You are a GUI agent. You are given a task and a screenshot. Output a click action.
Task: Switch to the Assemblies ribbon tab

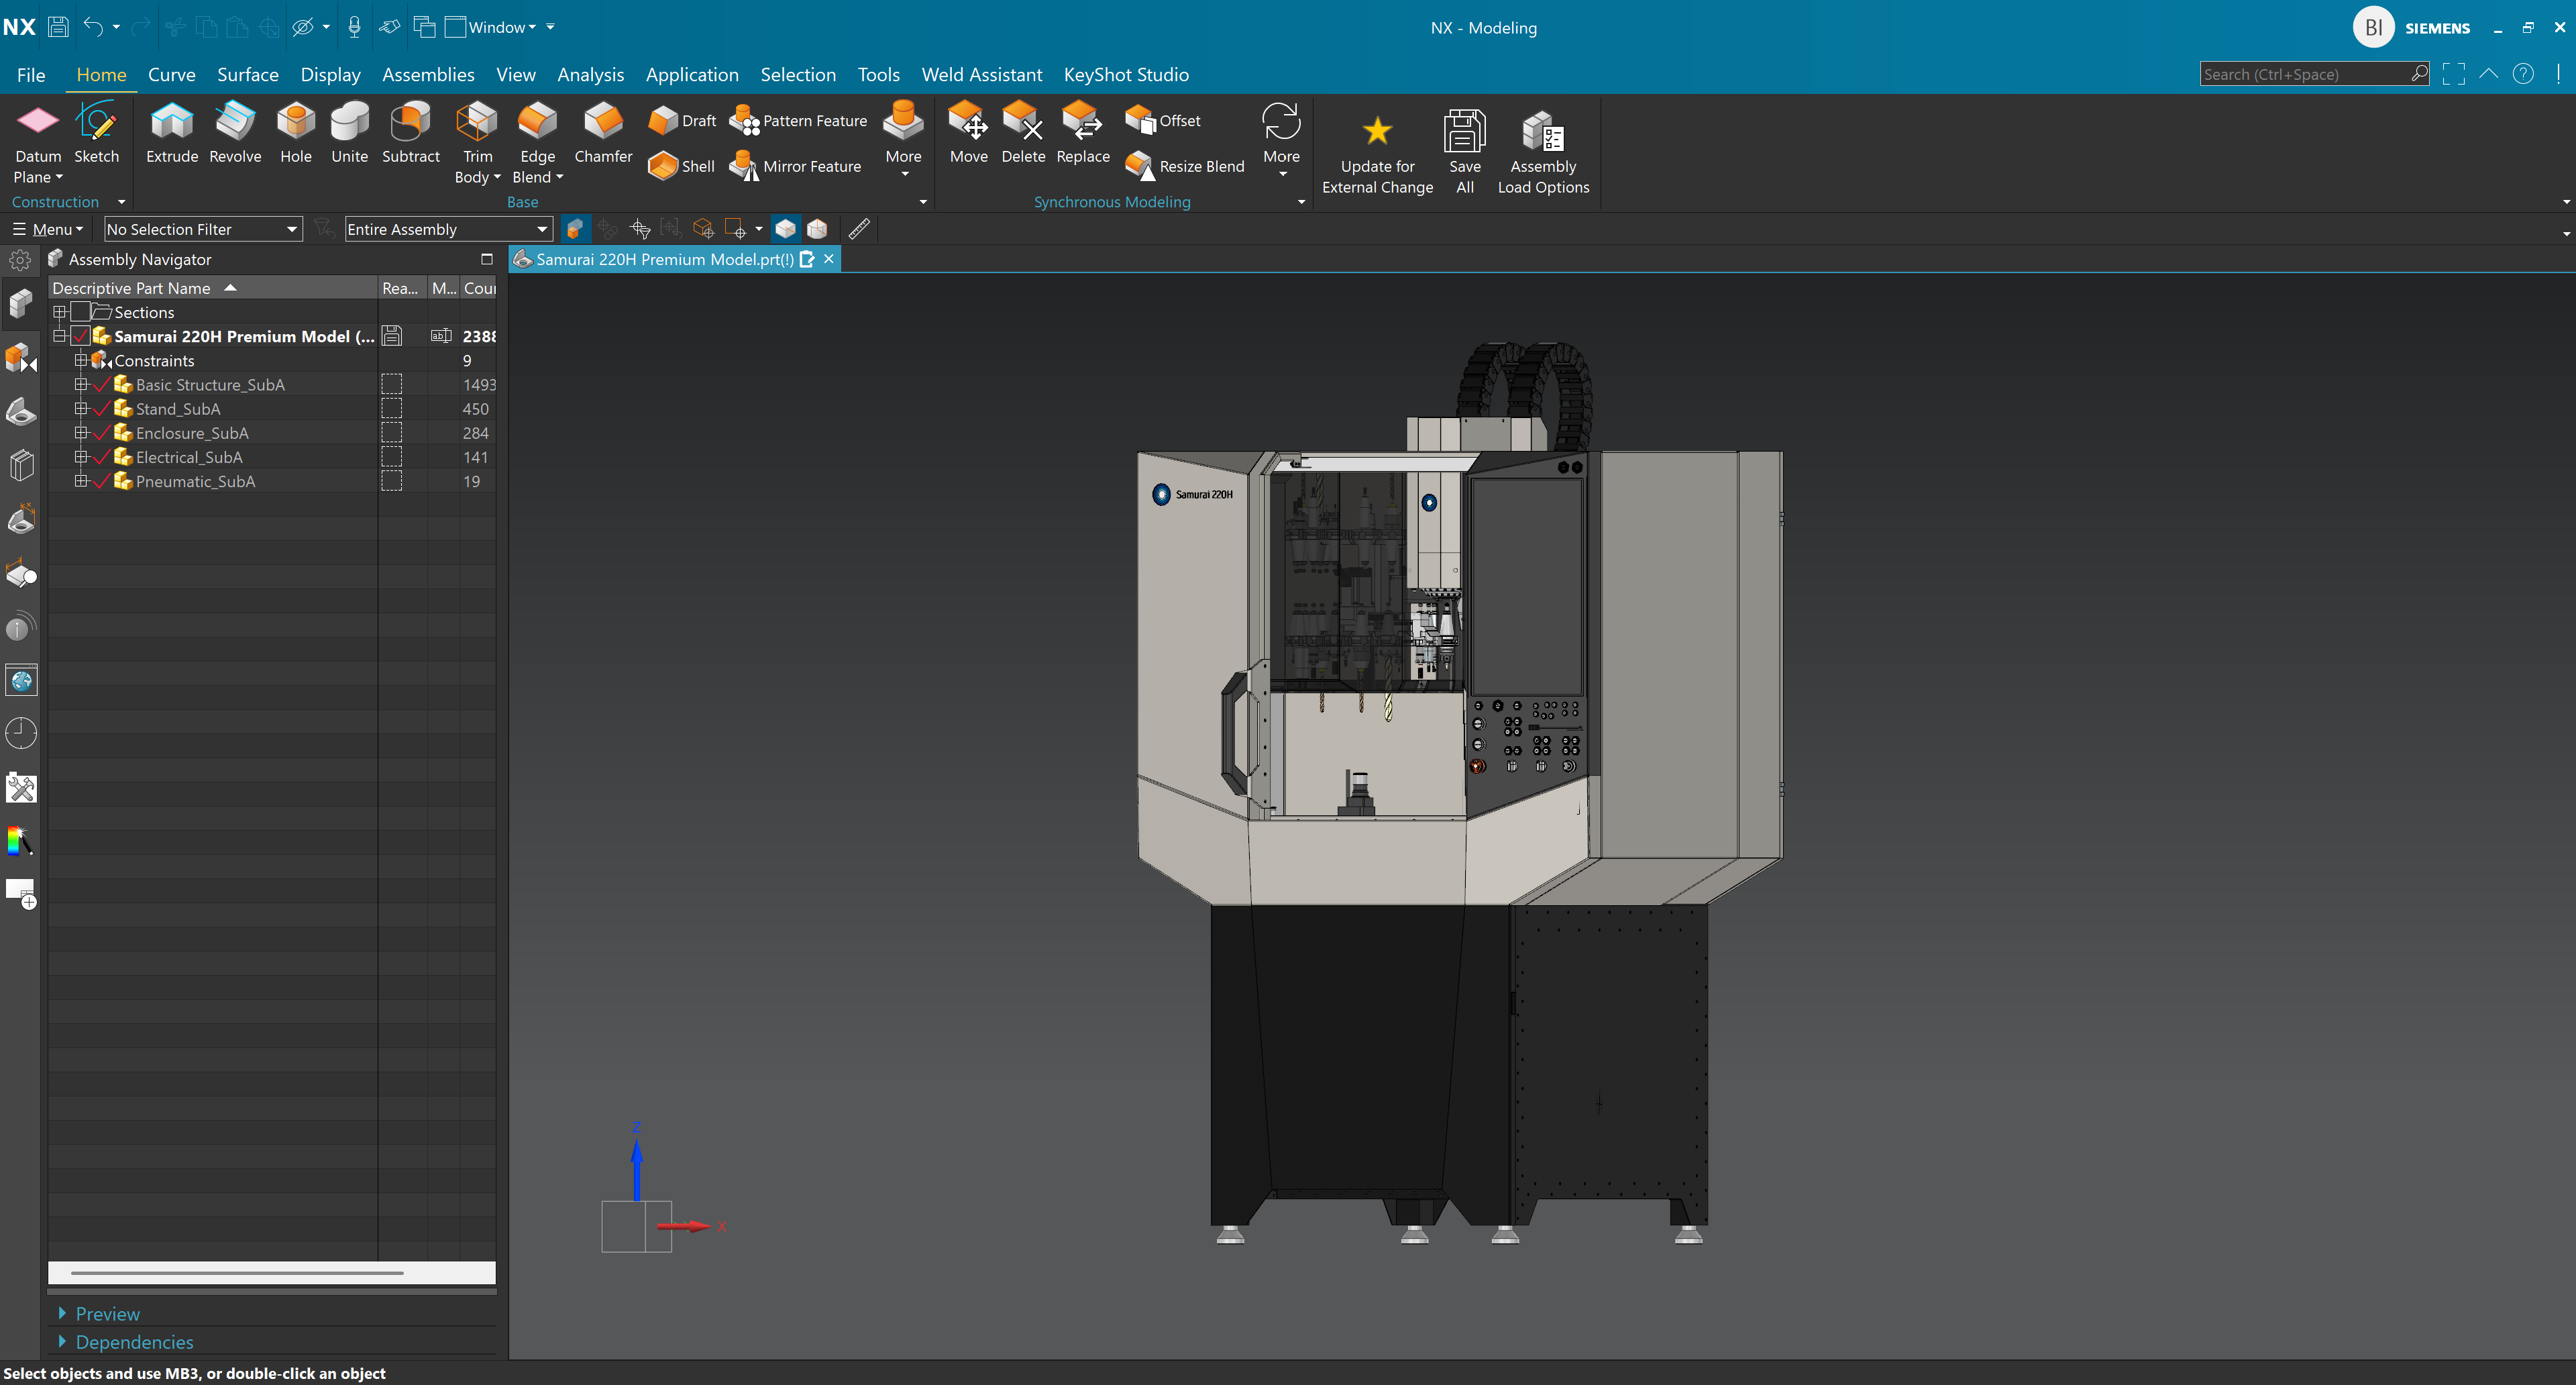coord(428,74)
